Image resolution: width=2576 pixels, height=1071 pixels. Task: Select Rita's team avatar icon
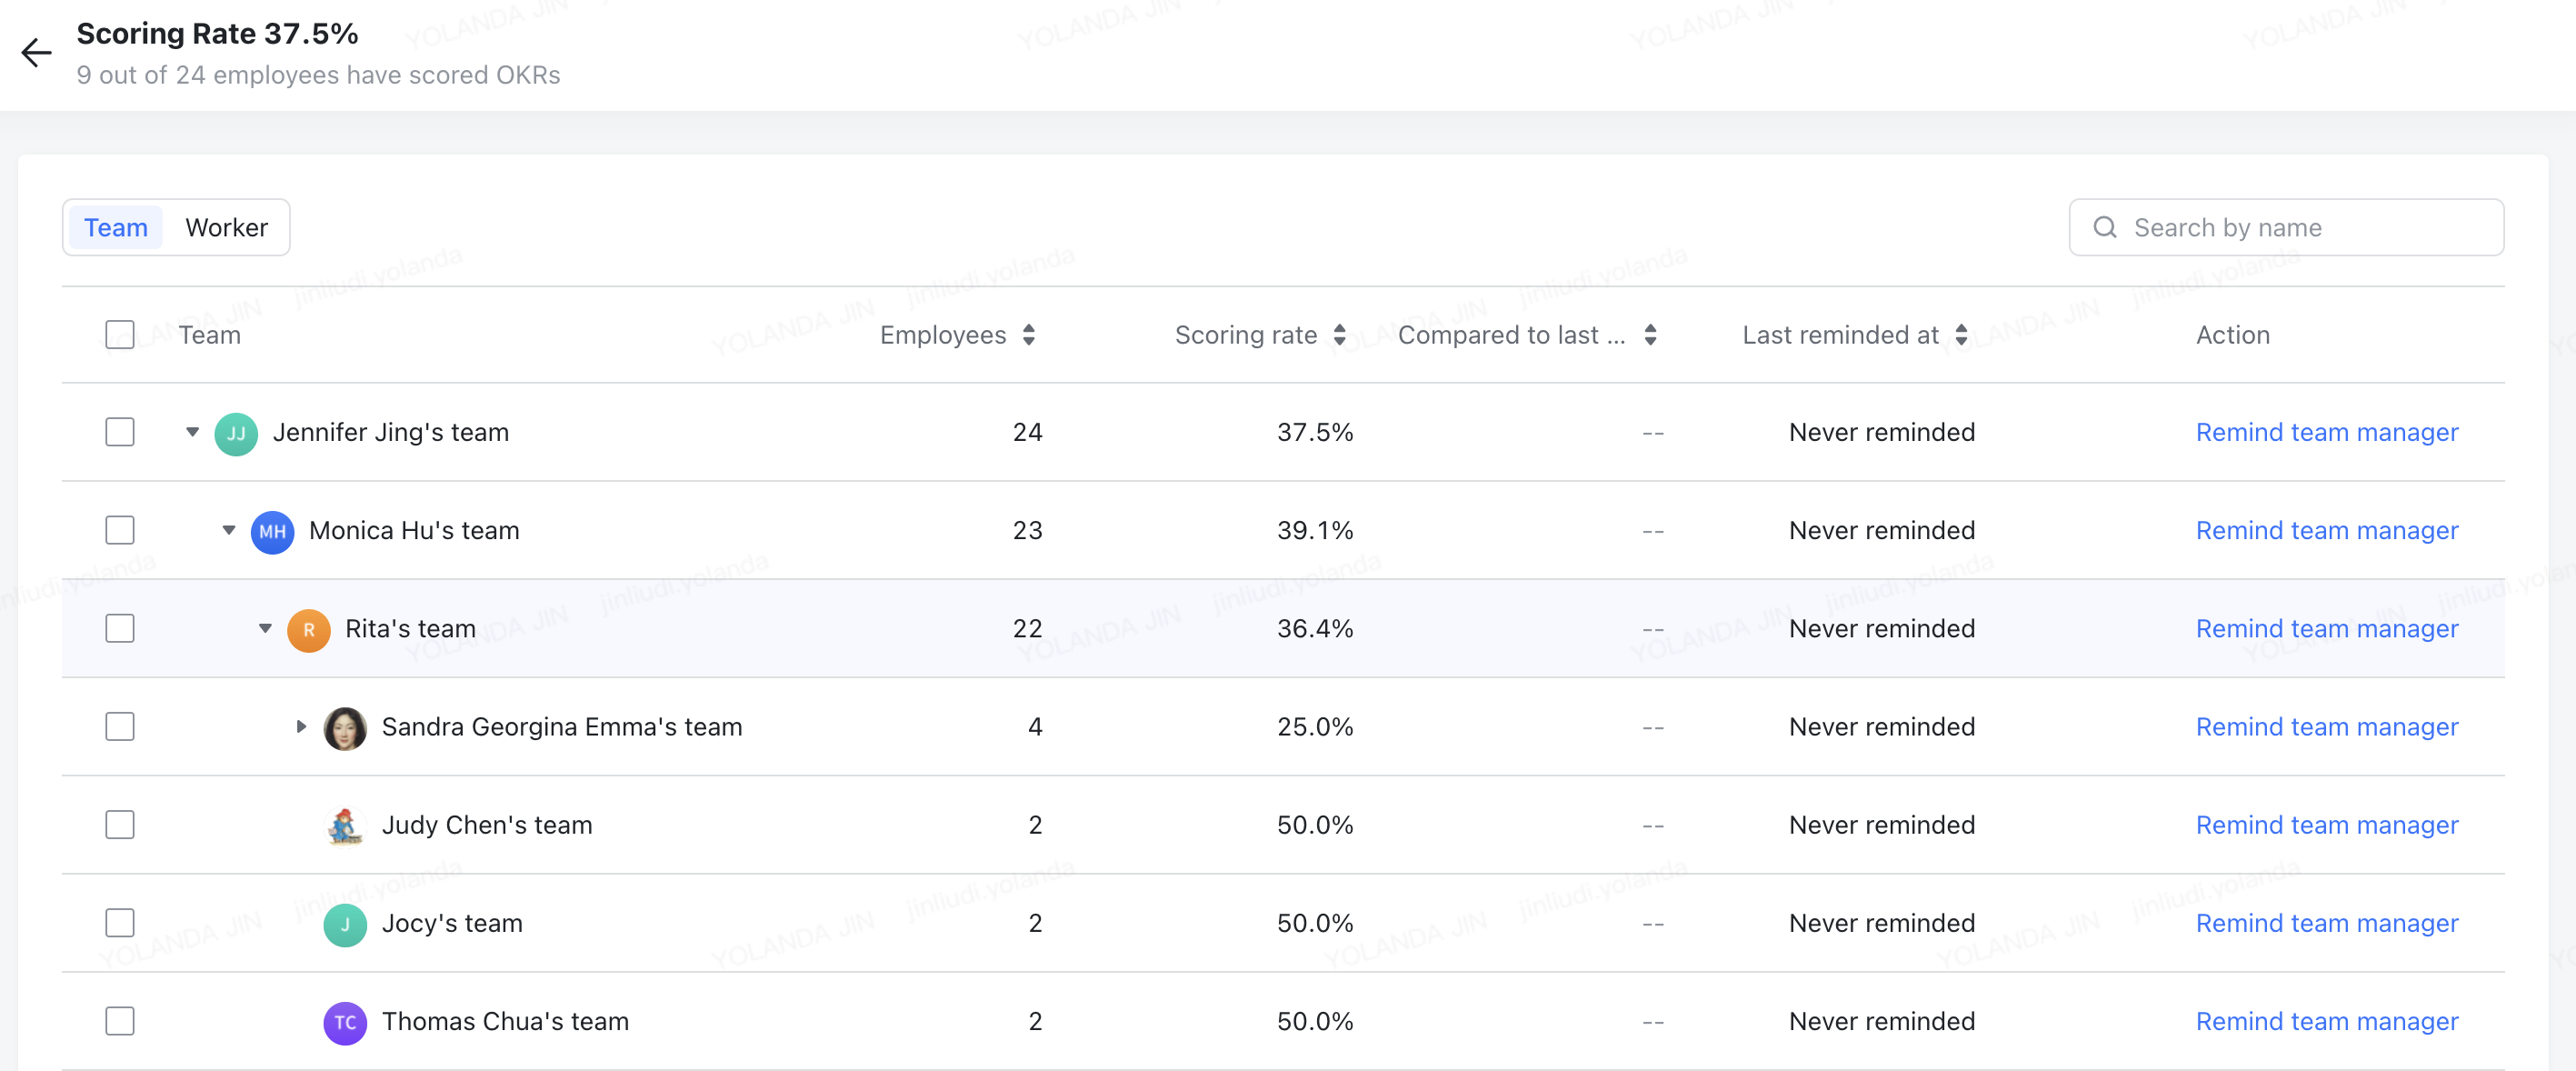[x=309, y=629]
